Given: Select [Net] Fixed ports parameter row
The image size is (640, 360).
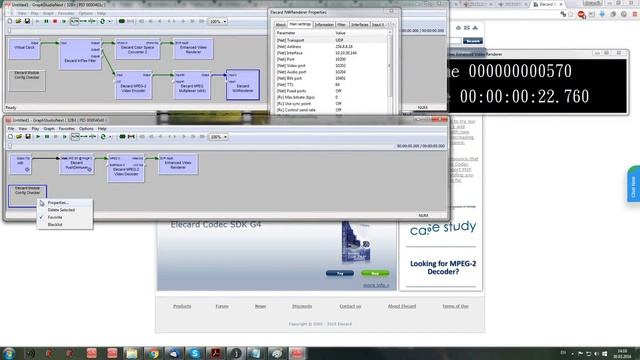Looking at the screenshot, I should pos(331,91).
